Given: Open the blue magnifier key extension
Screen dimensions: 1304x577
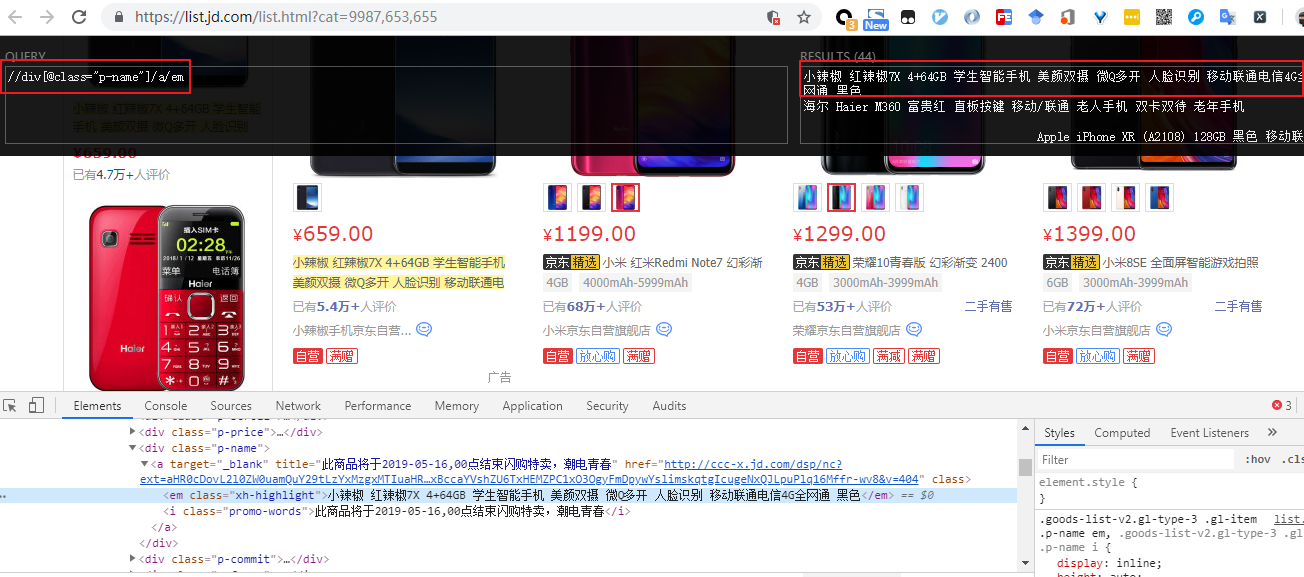Looking at the screenshot, I should click(x=1195, y=17).
